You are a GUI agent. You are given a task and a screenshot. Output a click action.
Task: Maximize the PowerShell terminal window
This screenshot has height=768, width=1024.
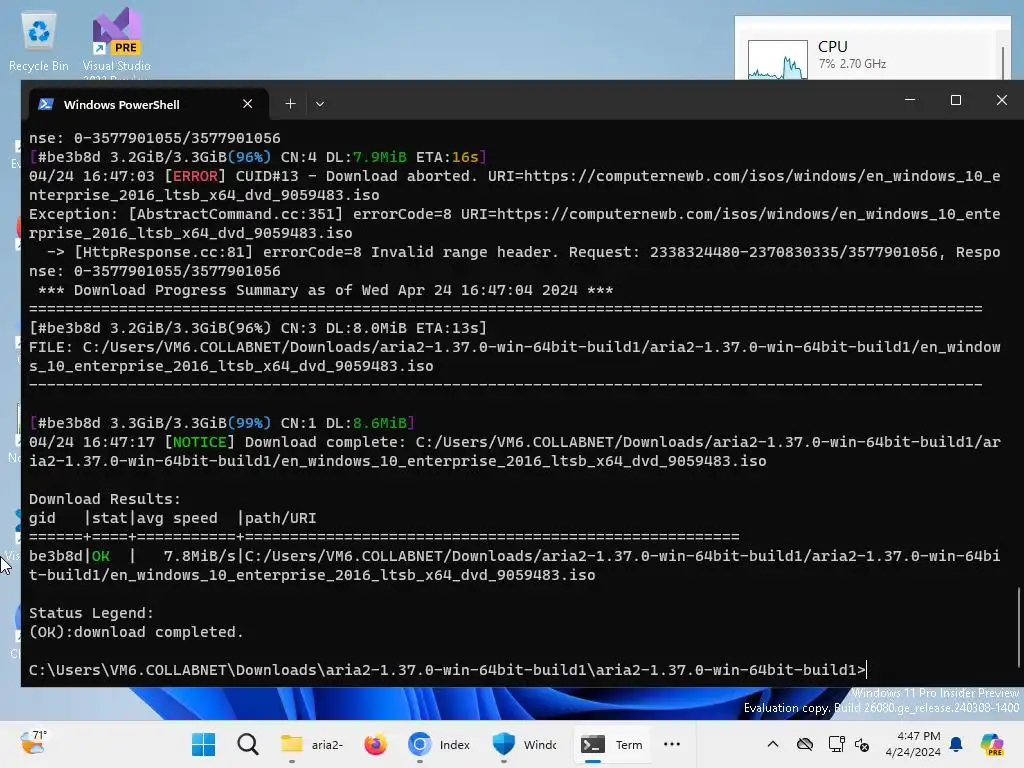(955, 100)
